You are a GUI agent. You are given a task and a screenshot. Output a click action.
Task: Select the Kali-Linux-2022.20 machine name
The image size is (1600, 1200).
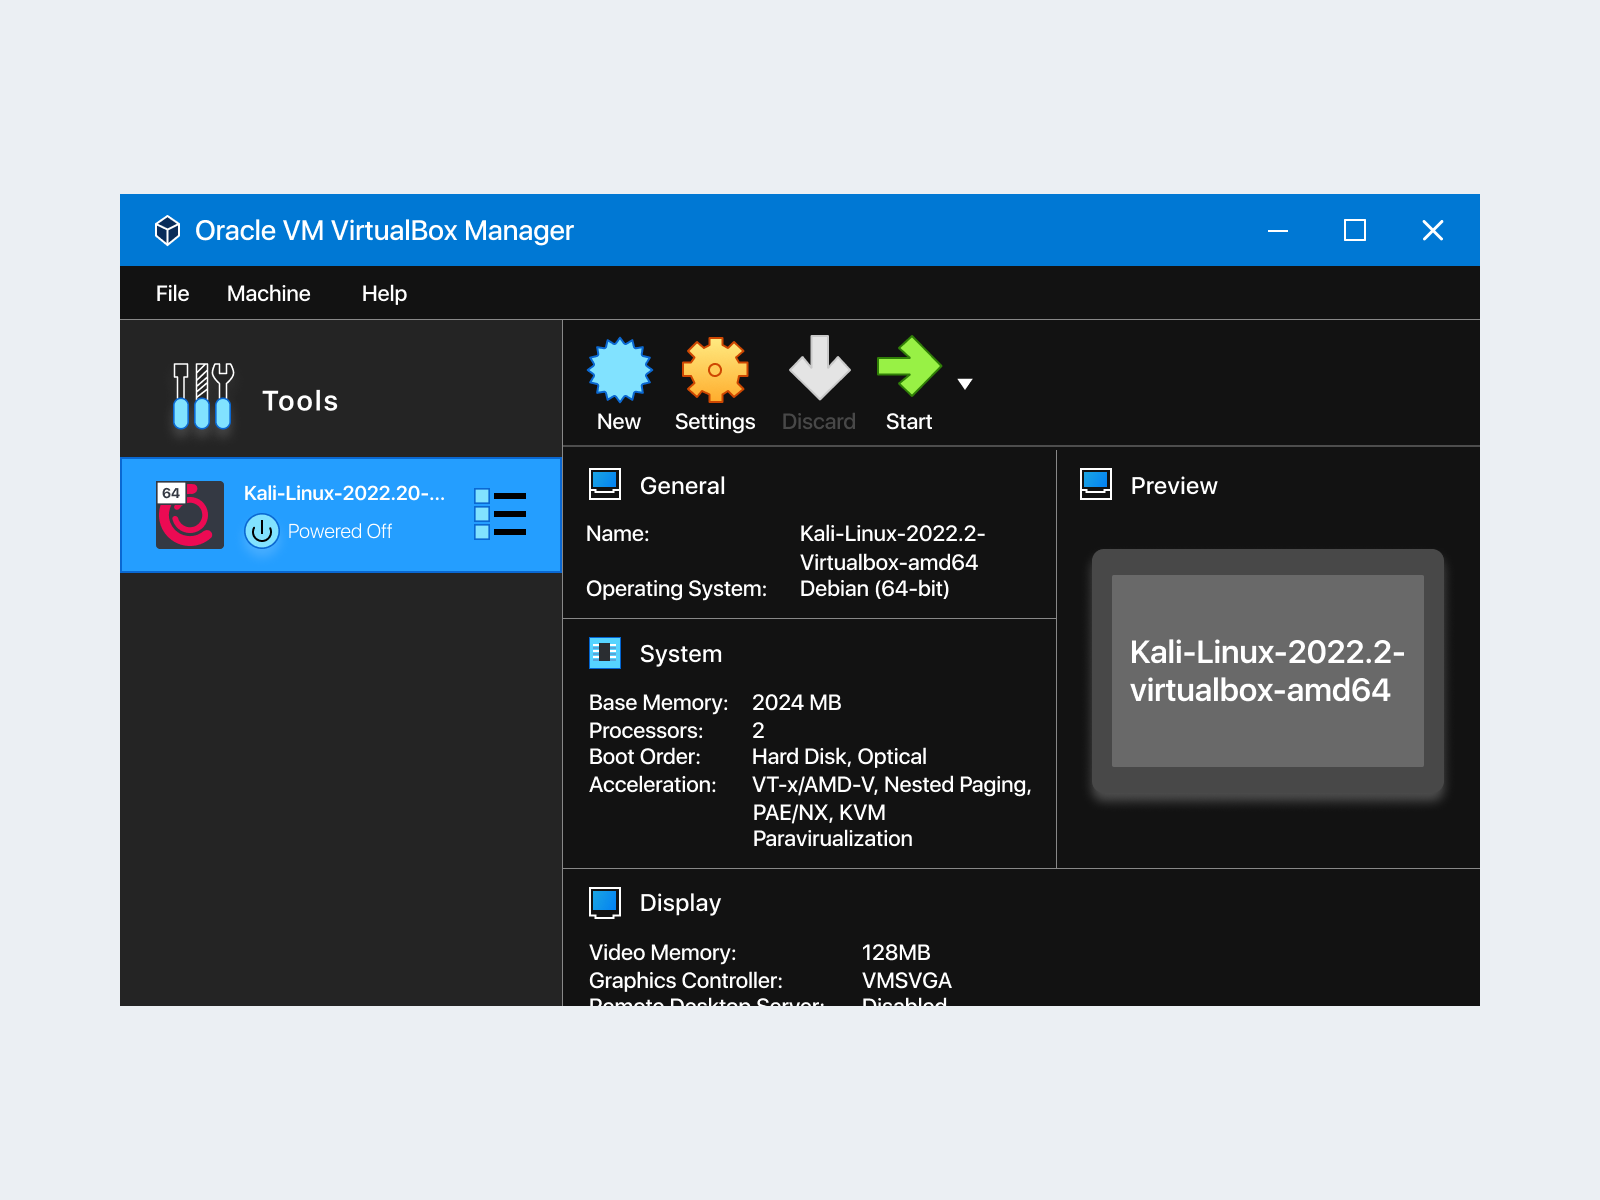(x=344, y=493)
